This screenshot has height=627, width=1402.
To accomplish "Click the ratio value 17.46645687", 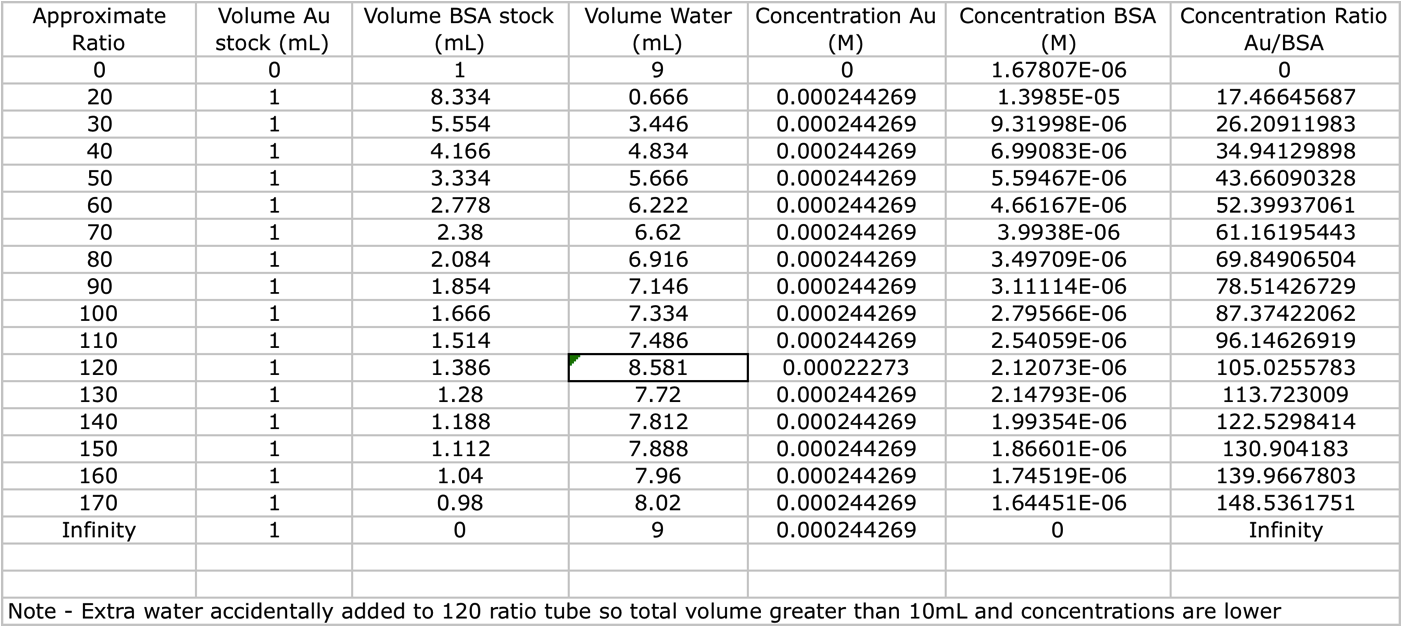I will [x=1284, y=97].
